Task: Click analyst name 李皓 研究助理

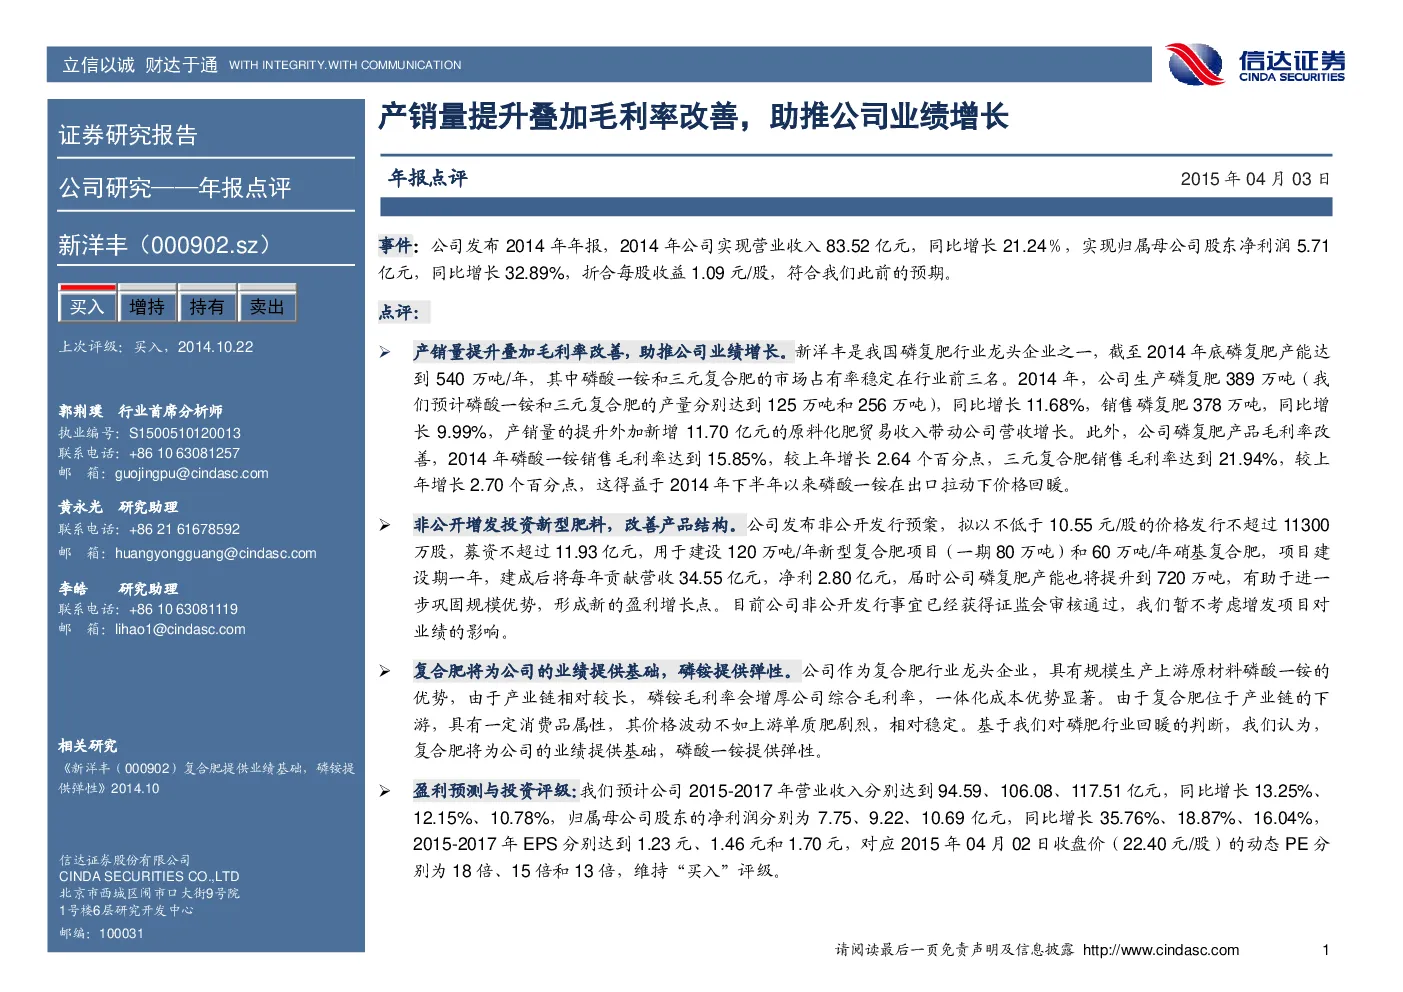Action: 118,589
